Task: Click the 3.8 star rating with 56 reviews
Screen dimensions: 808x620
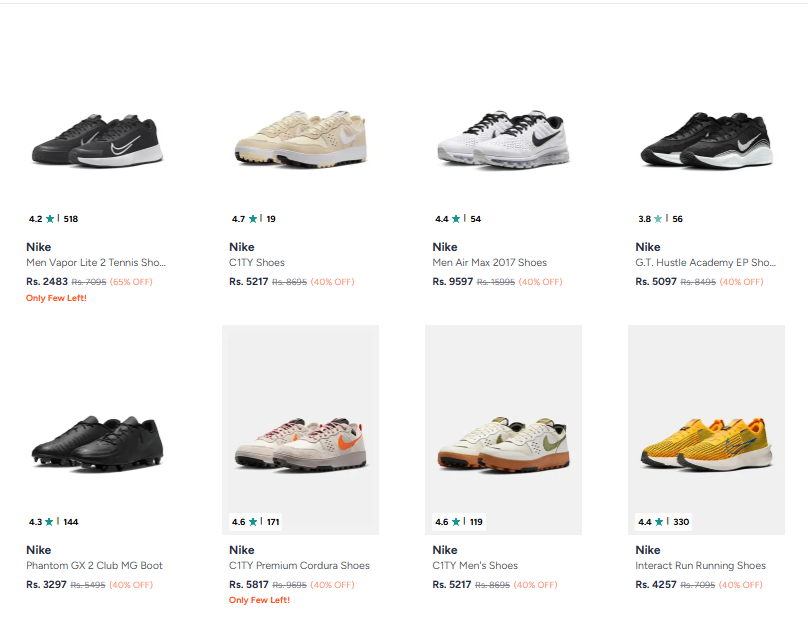Action: (660, 219)
